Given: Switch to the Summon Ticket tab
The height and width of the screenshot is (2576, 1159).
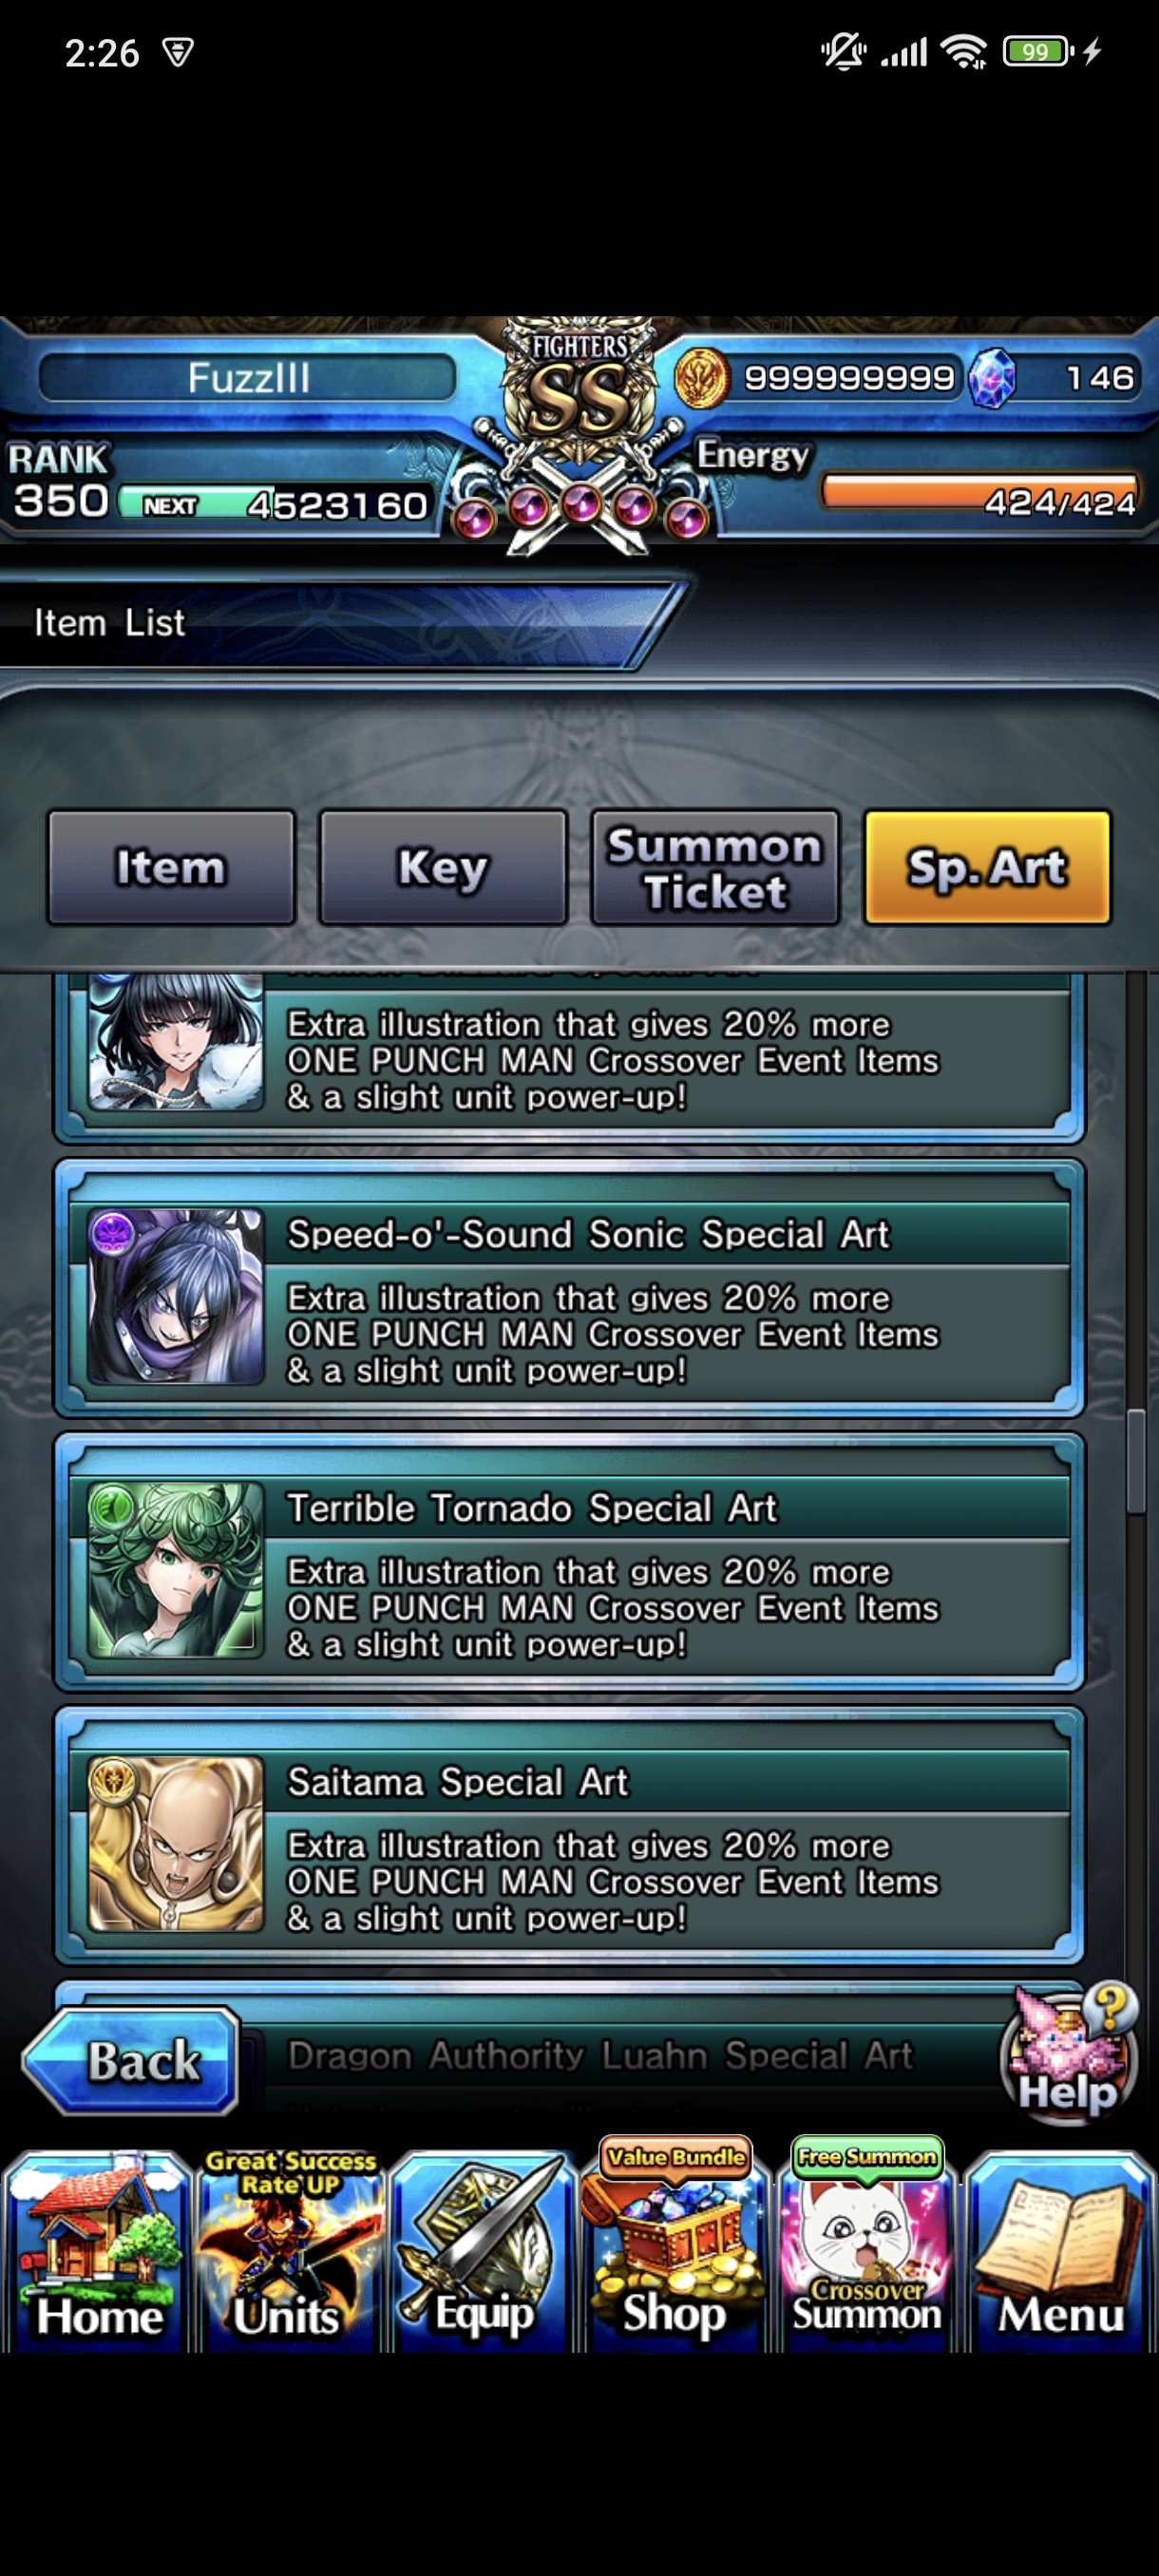Looking at the screenshot, I should [x=715, y=867].
